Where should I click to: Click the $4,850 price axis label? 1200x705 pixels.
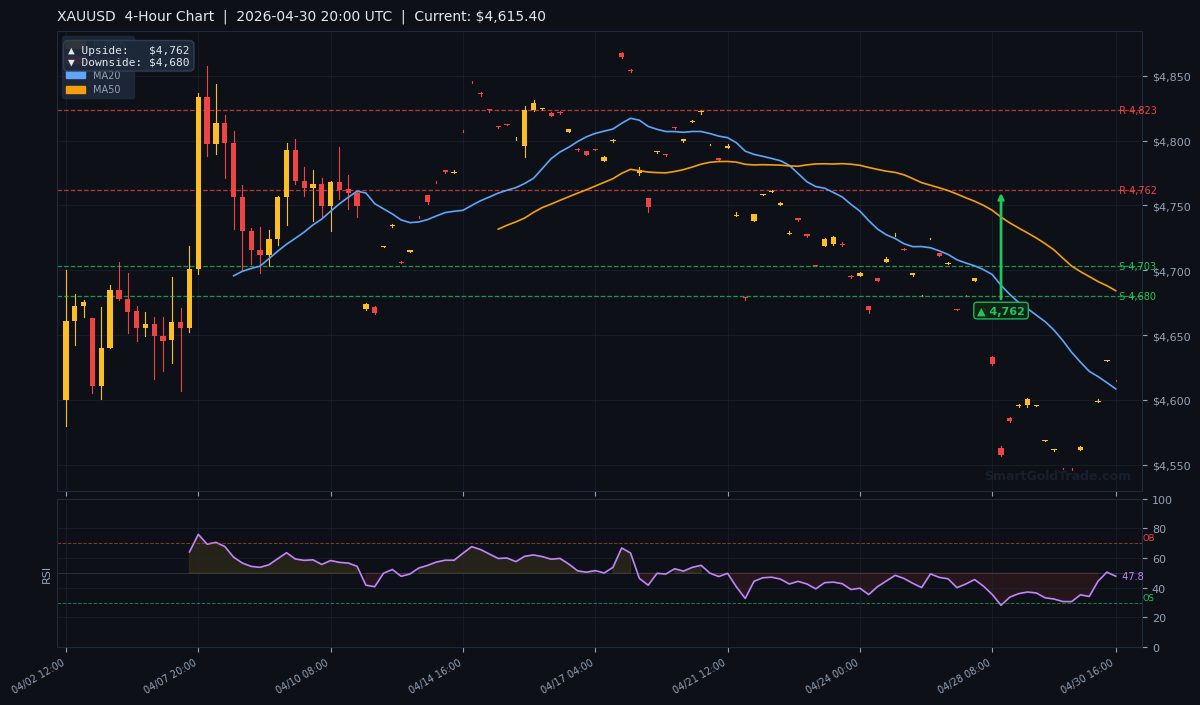1171,77
